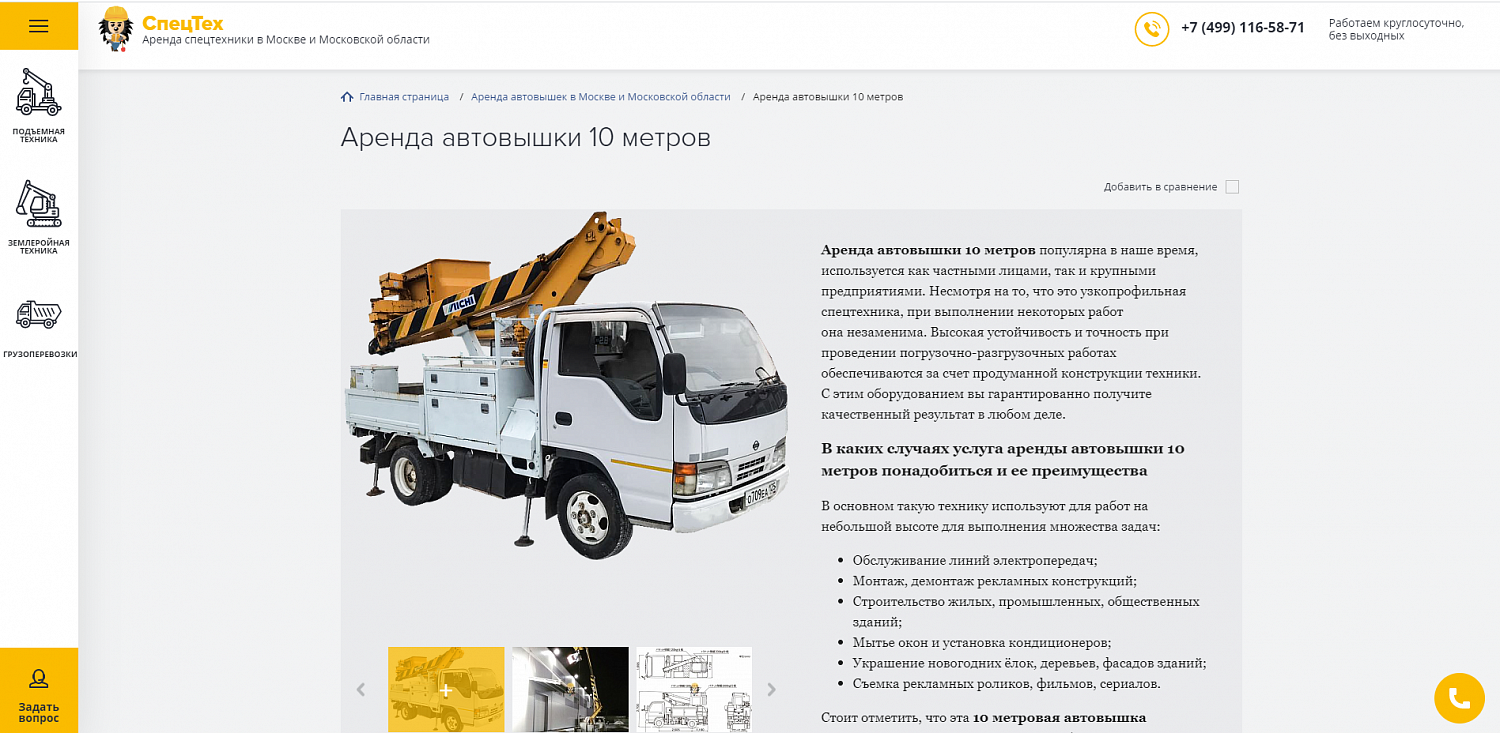Image resolution: width=1500 pixels, height=733 pixels.
Task: Click list item Съемка рекламных роликов
Action: point(1007,684)
